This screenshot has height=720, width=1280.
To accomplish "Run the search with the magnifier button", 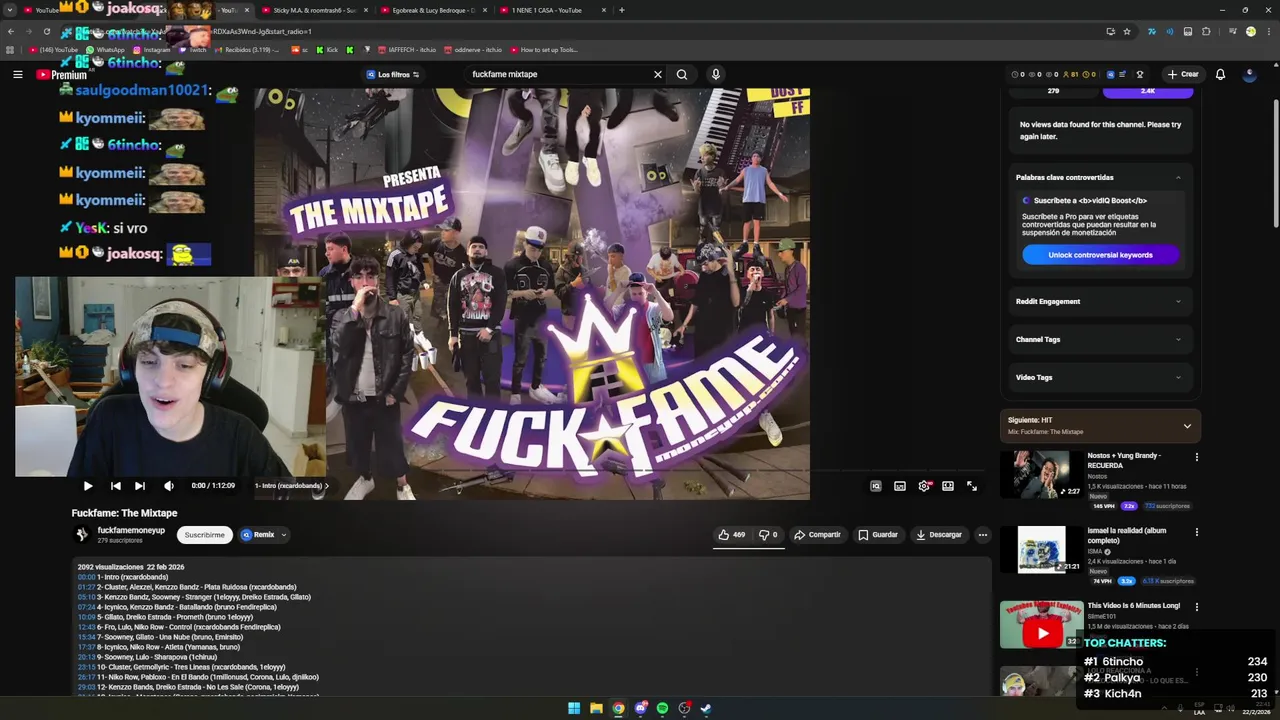I will (x=682, y=74).
